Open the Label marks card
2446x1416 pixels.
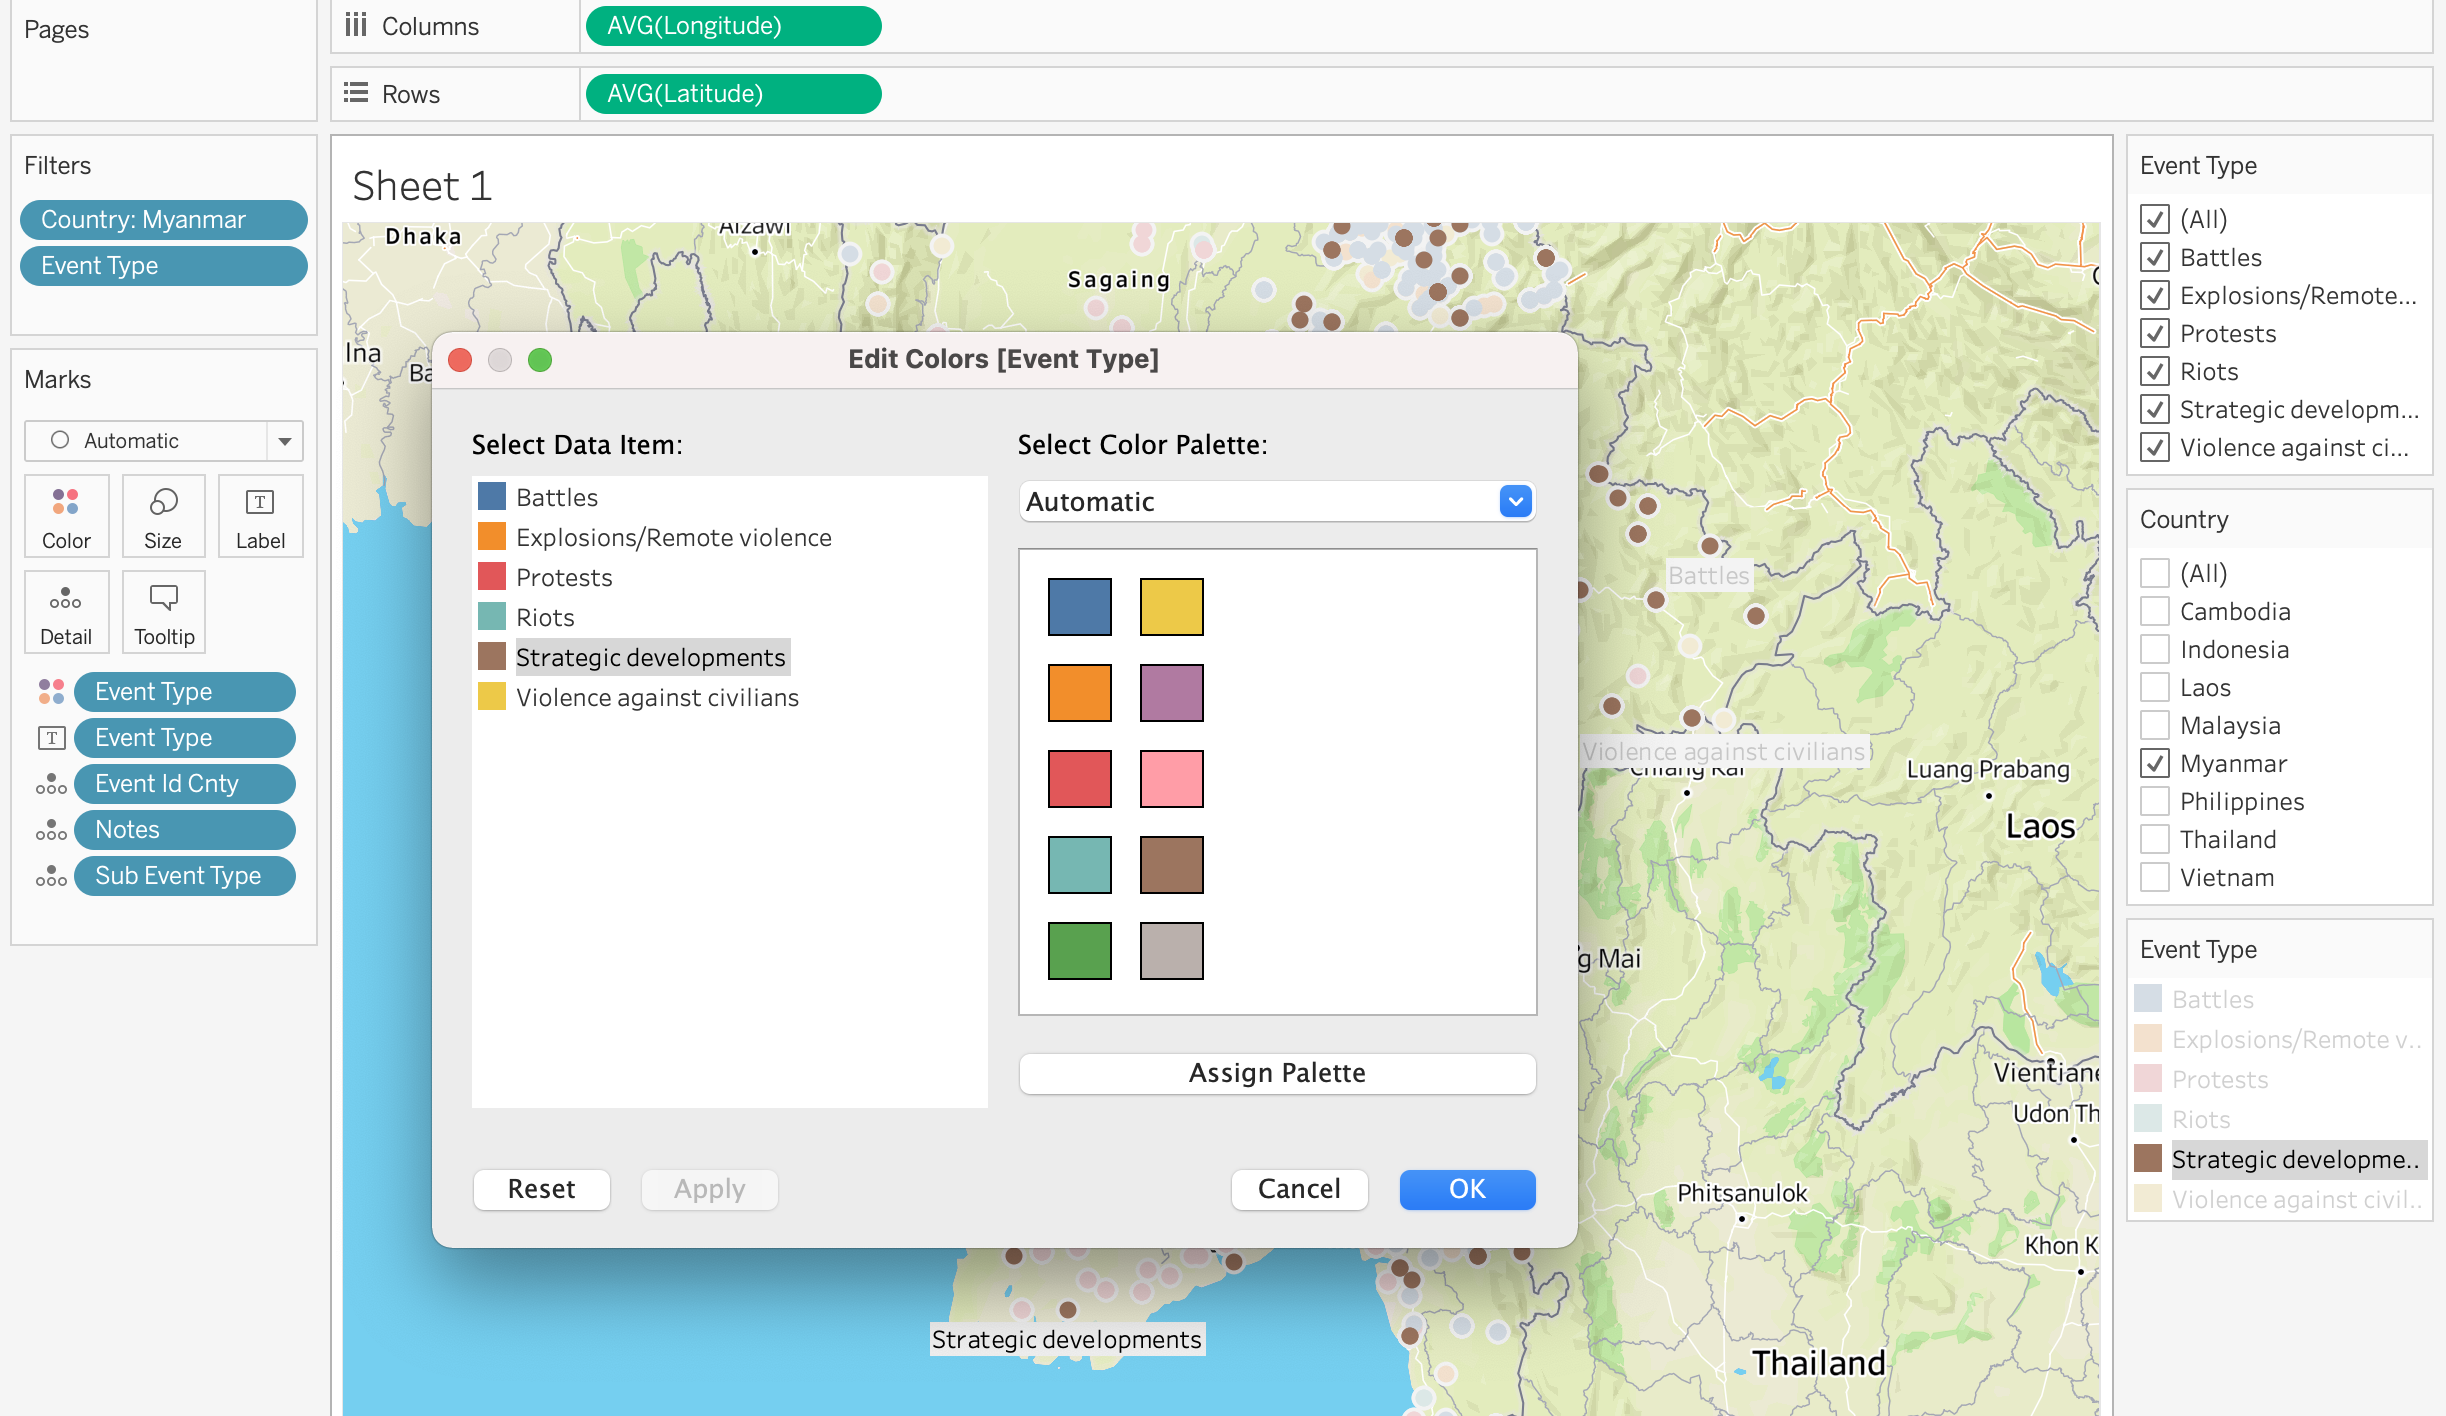click(260, 517)
